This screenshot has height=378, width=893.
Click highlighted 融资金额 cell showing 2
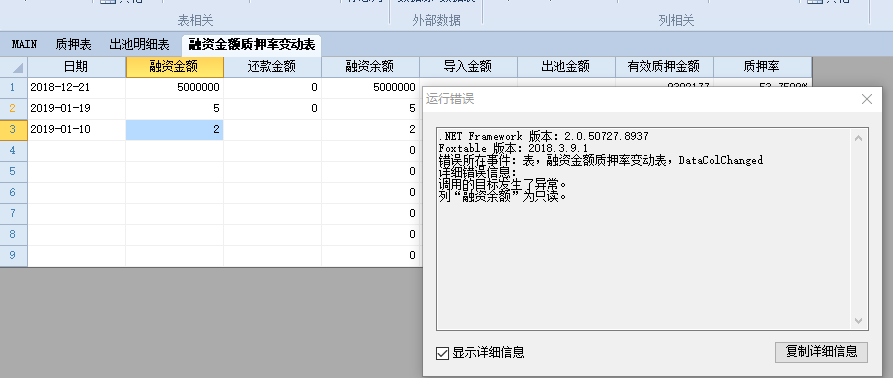click(174, 130)
